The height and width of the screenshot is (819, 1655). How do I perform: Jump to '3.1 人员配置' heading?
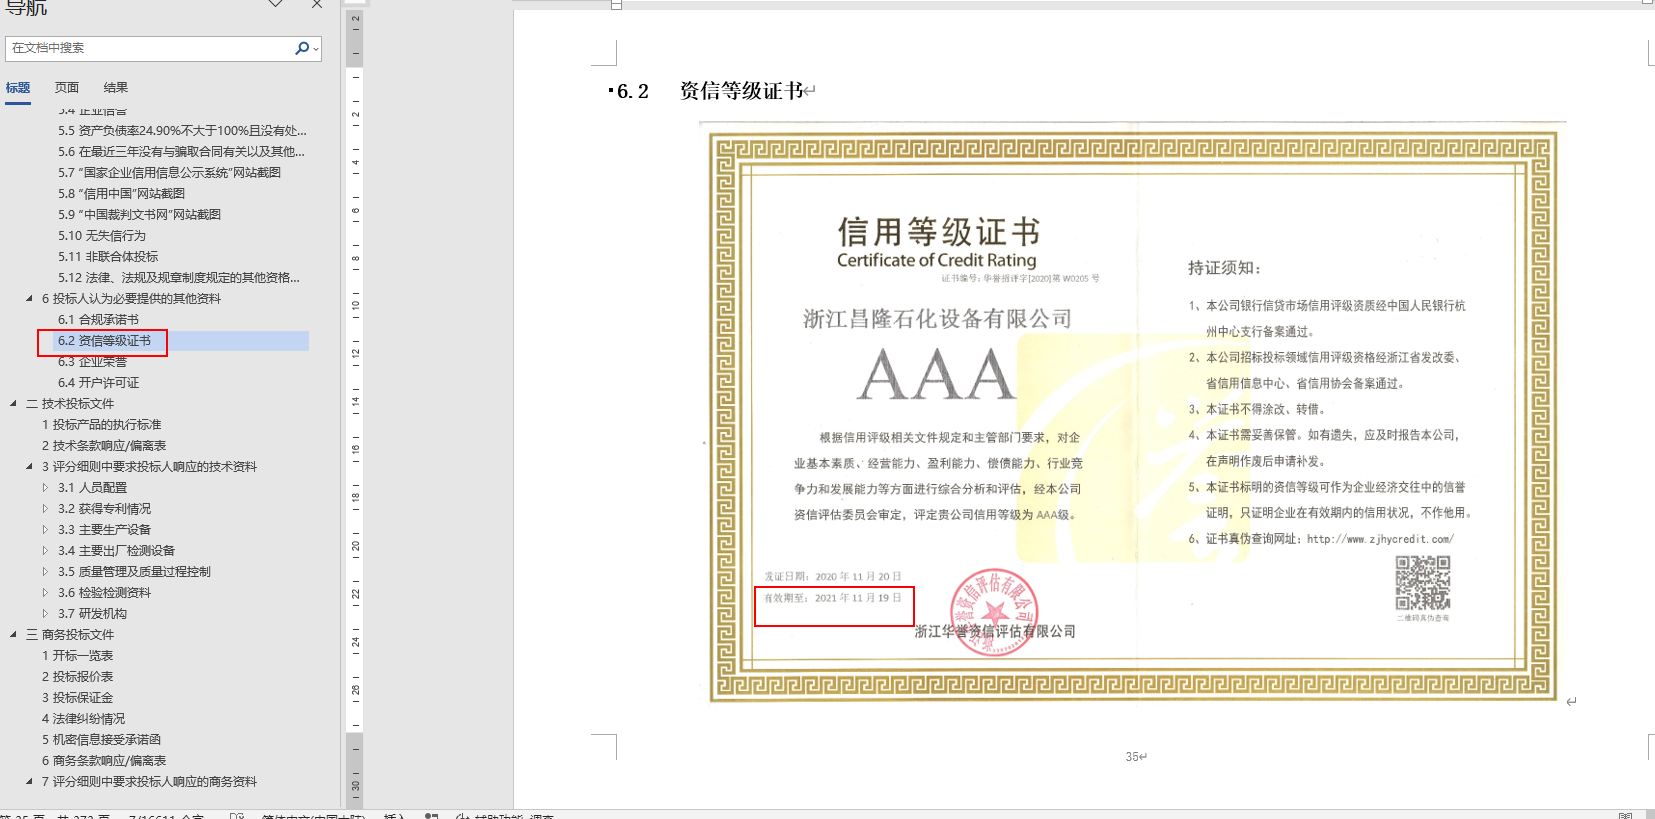click(92, 488)
